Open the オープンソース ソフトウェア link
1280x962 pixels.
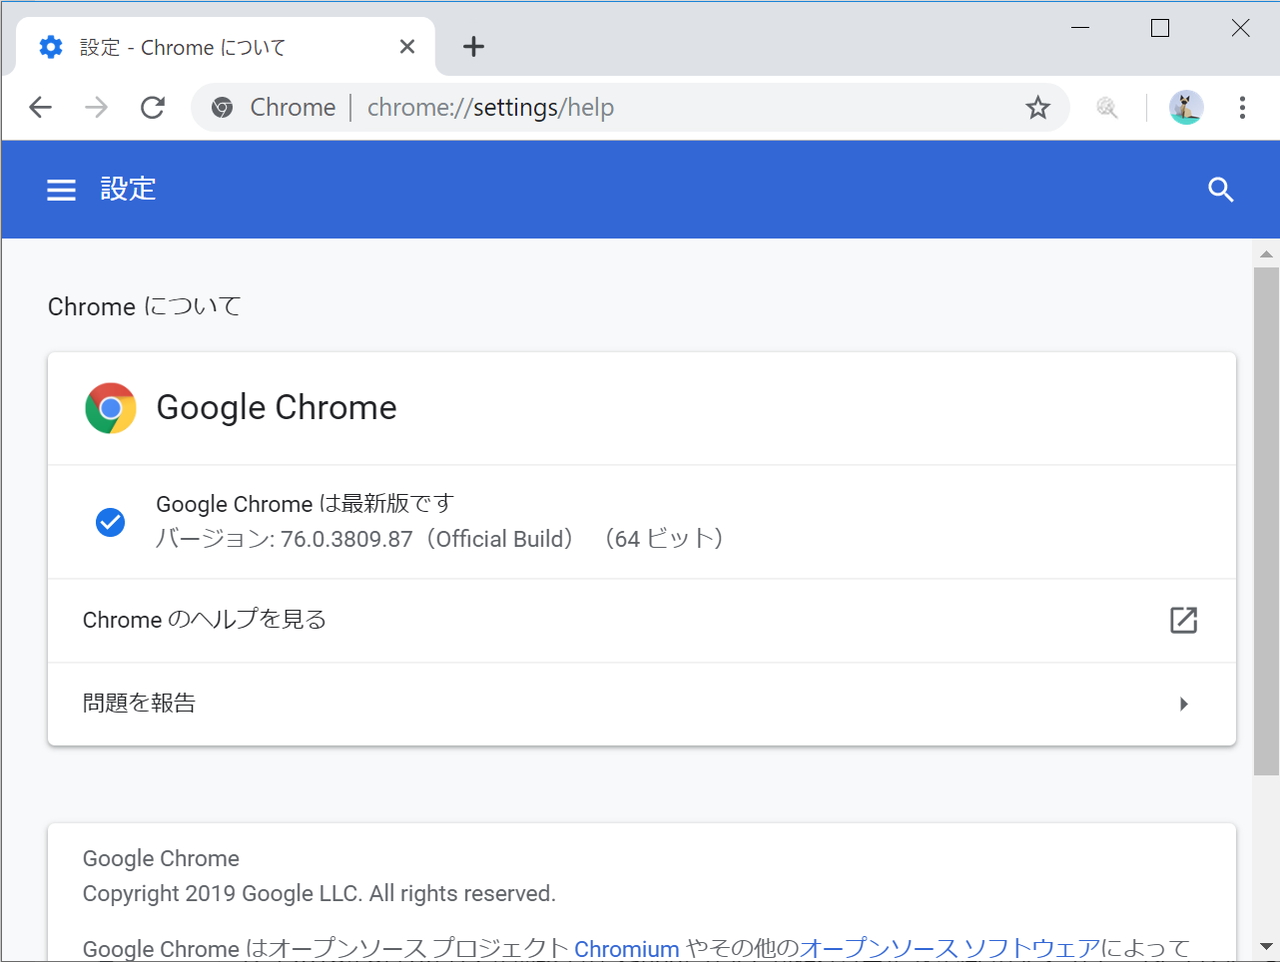pyautogui.click(x=950, y=948)
